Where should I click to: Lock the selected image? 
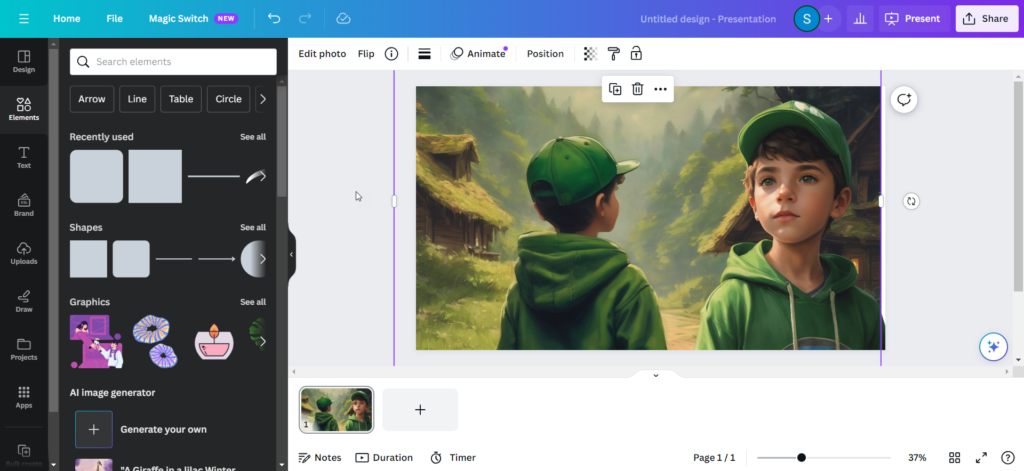pos(636,54)
